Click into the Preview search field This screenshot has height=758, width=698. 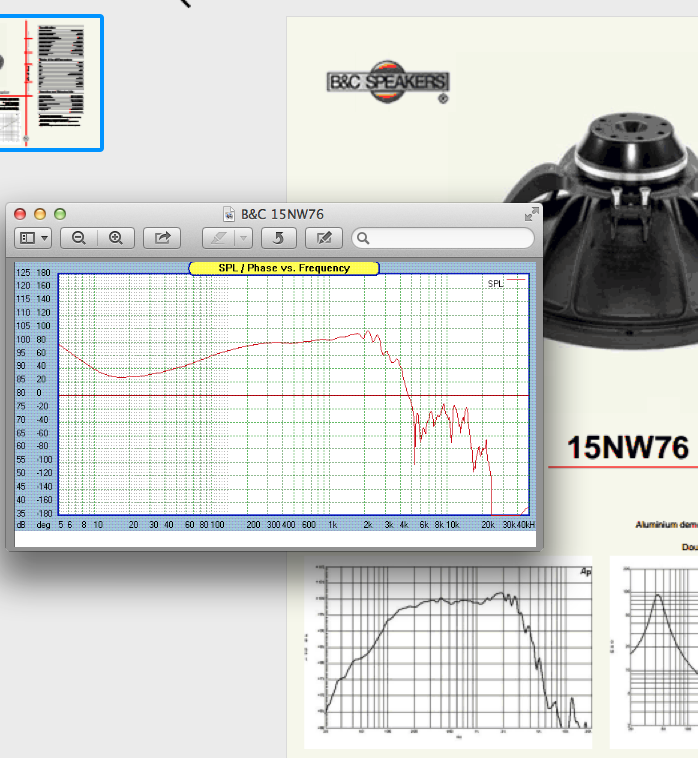443,238
